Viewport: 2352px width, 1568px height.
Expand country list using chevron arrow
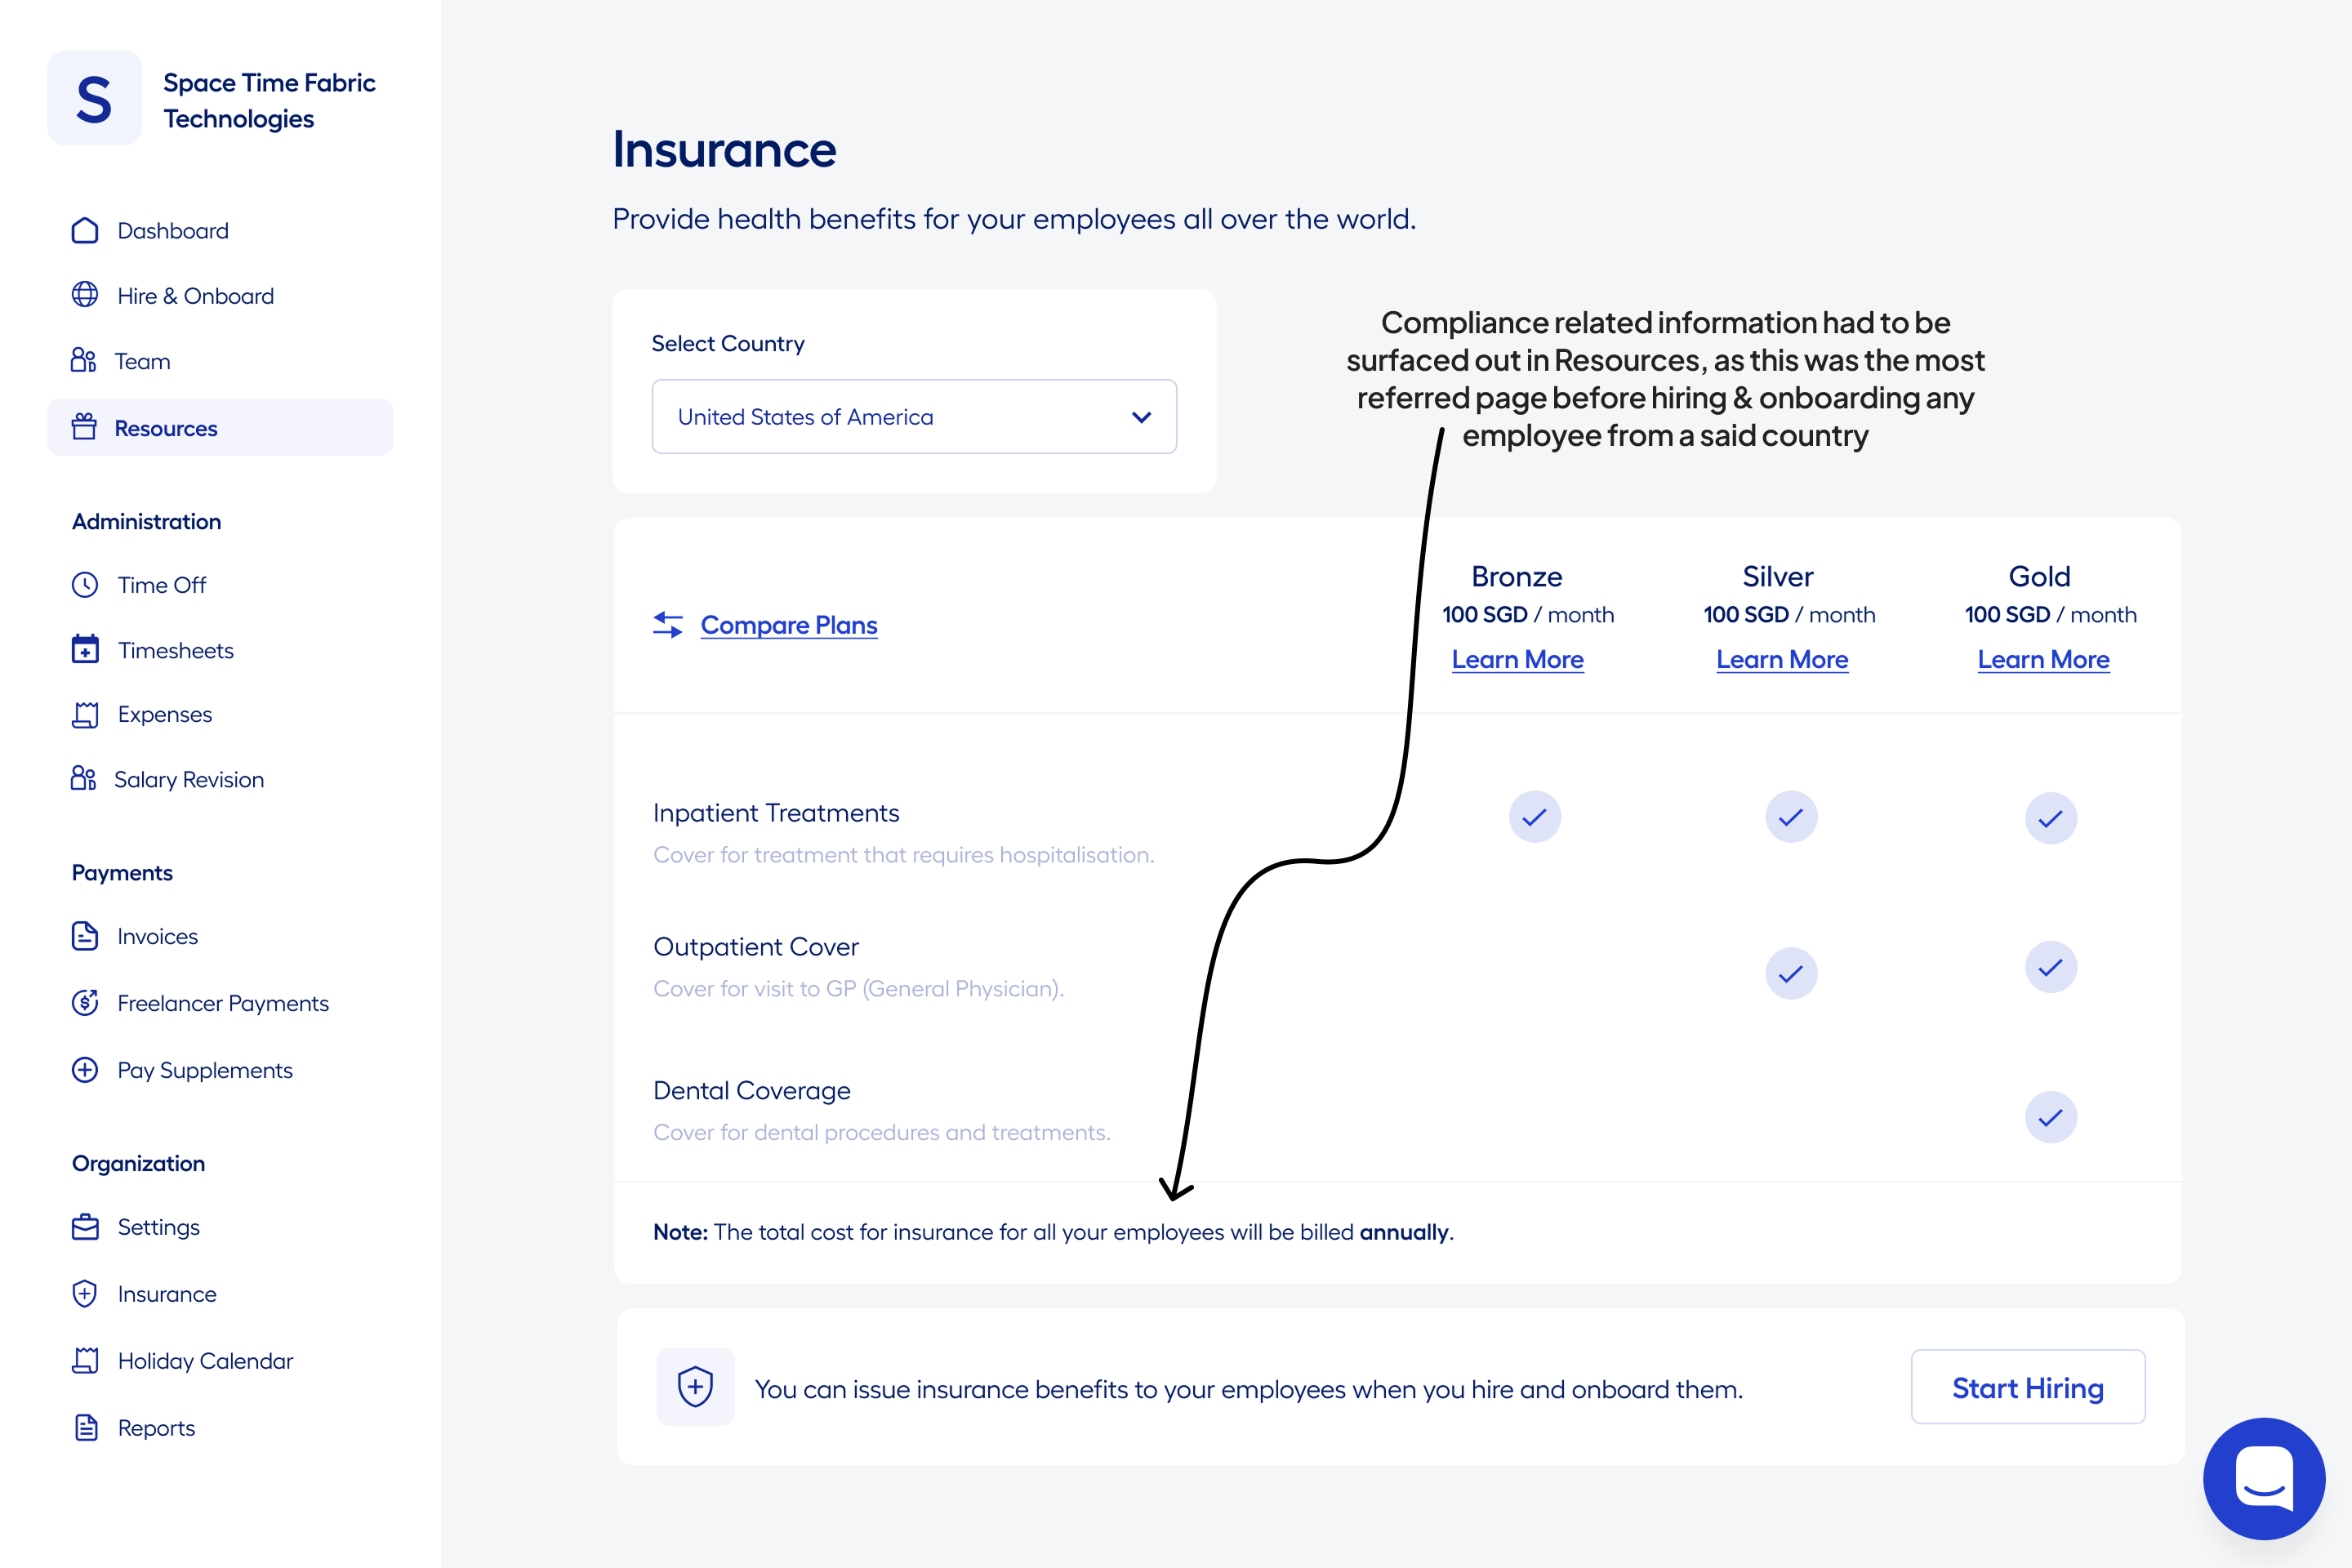(x=1141, y=417)
